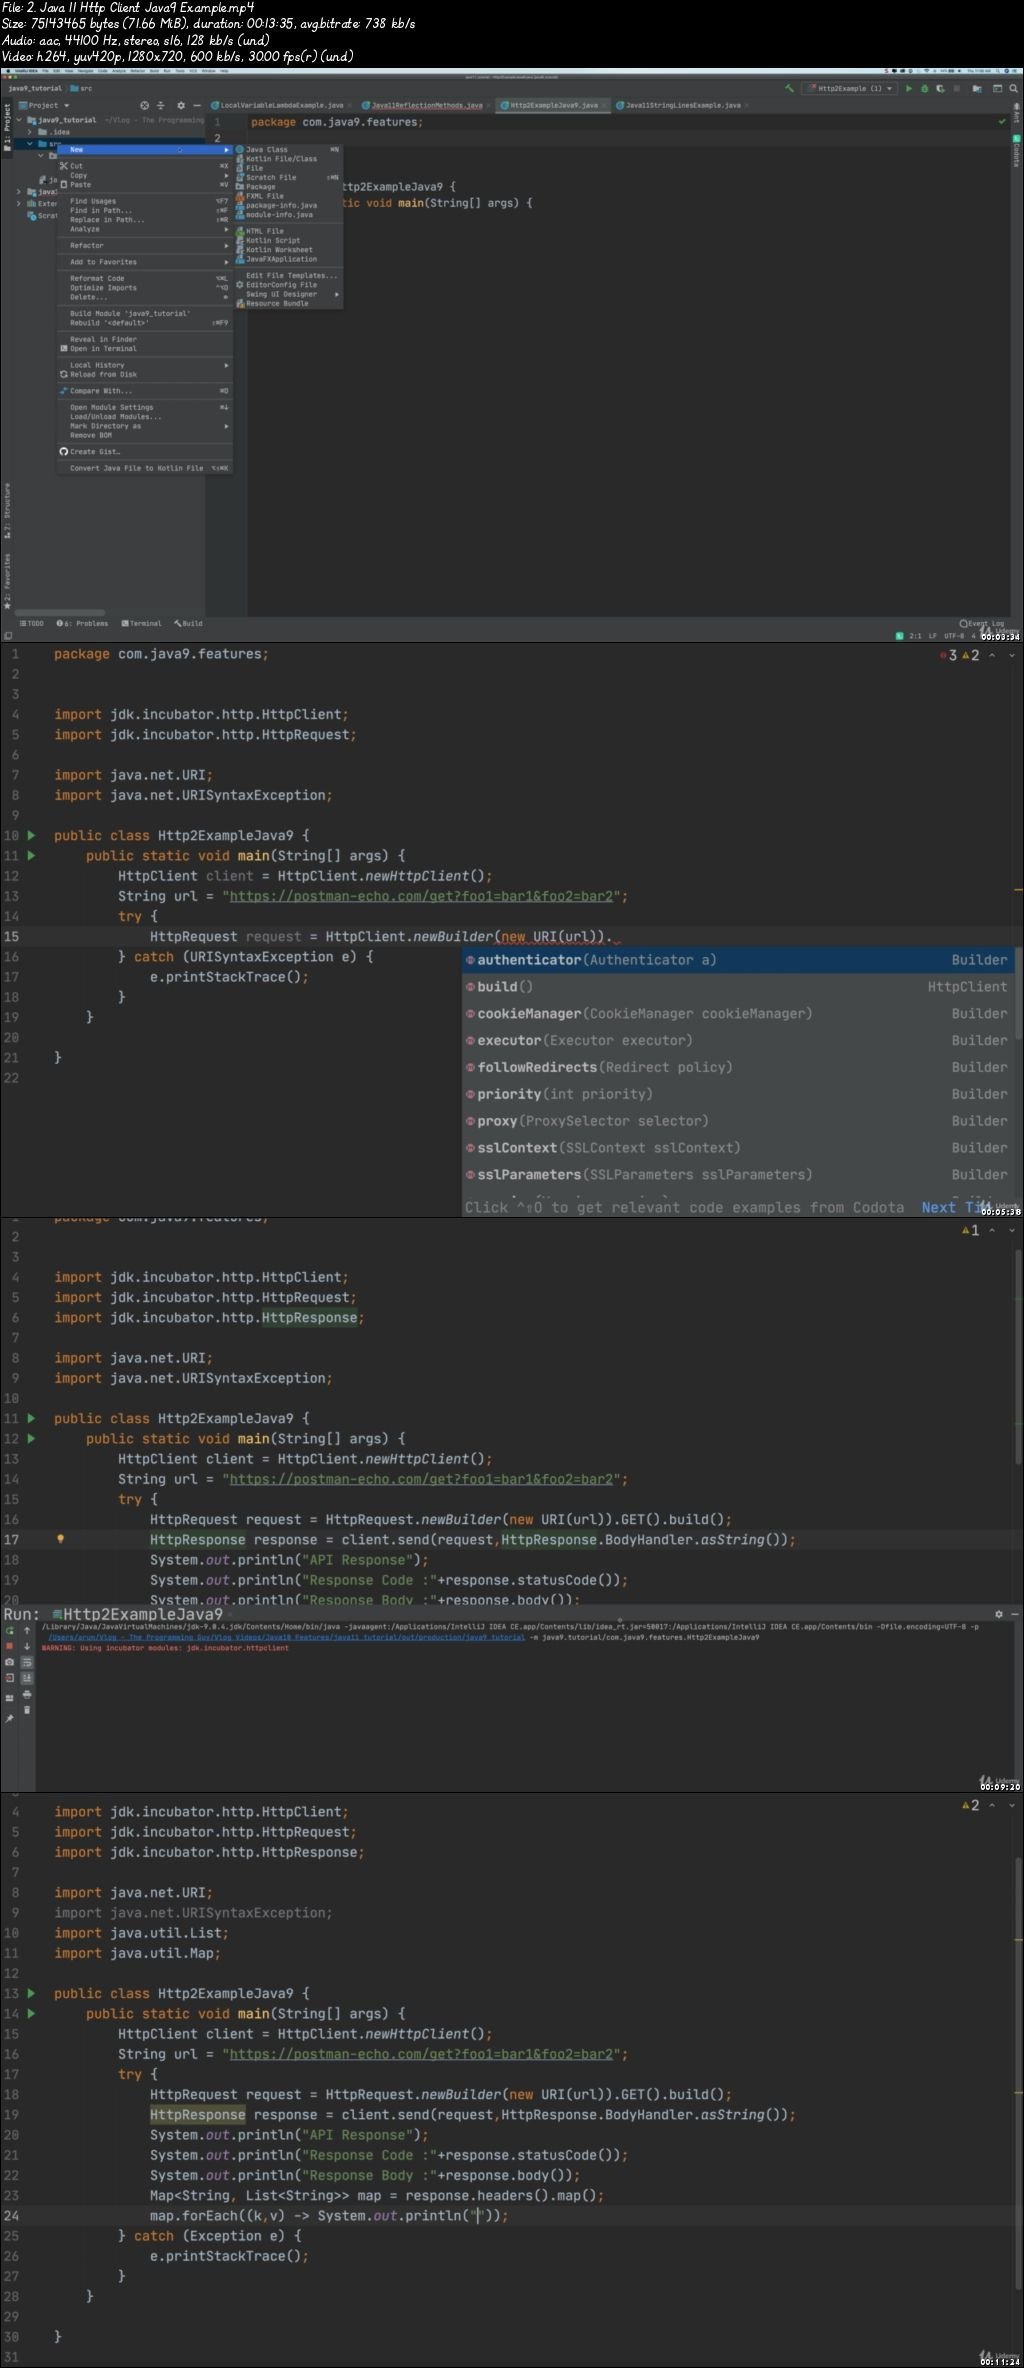Image resolution: width=1024 pixels, height=2368 pixels.
Task: Toggle Soft-Wrap in the Run console
Action: (27, 1661)
